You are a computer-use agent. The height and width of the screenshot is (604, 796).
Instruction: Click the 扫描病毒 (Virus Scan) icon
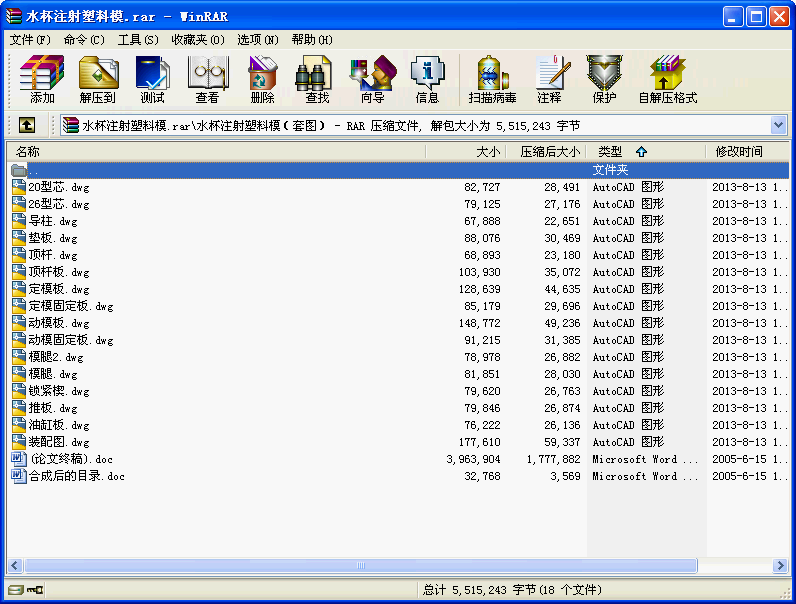click(492, 80)
